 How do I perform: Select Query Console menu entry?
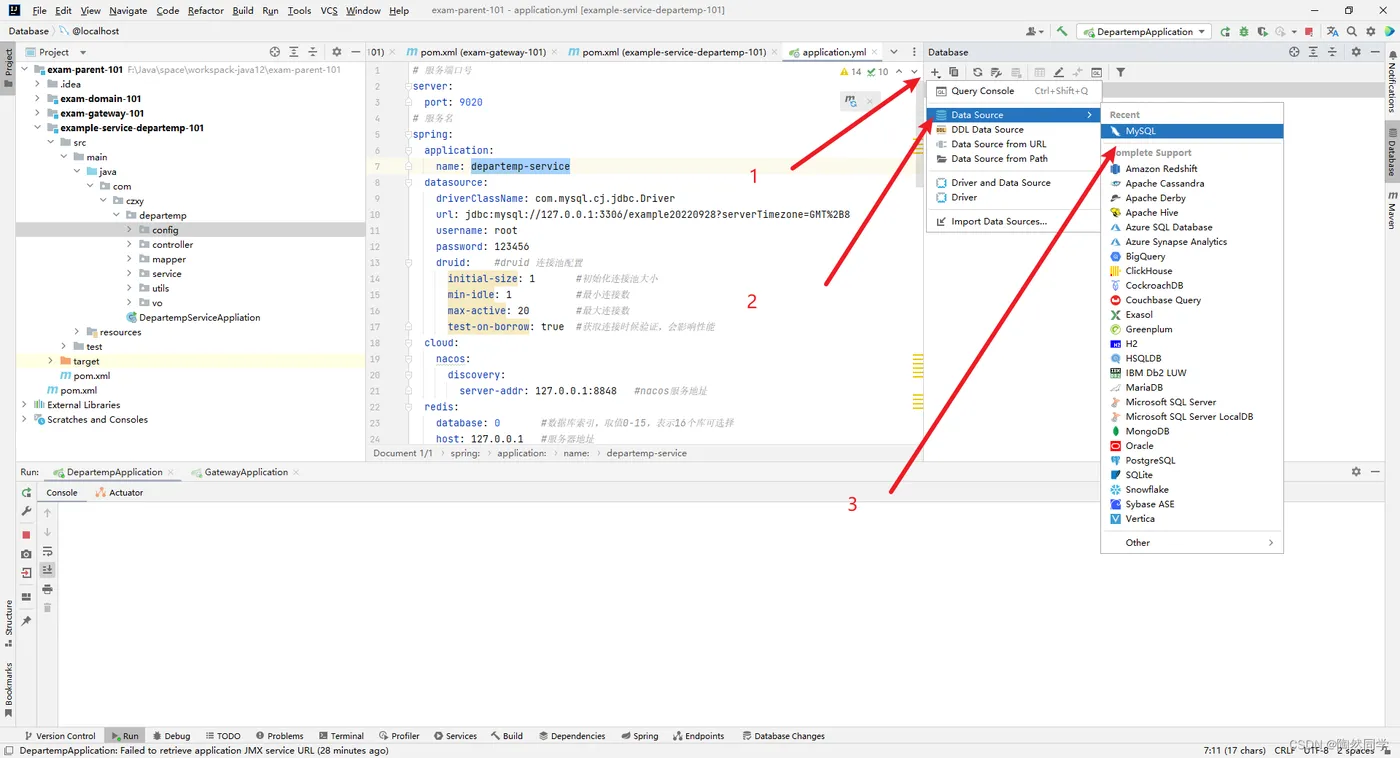pos(1013,91)
